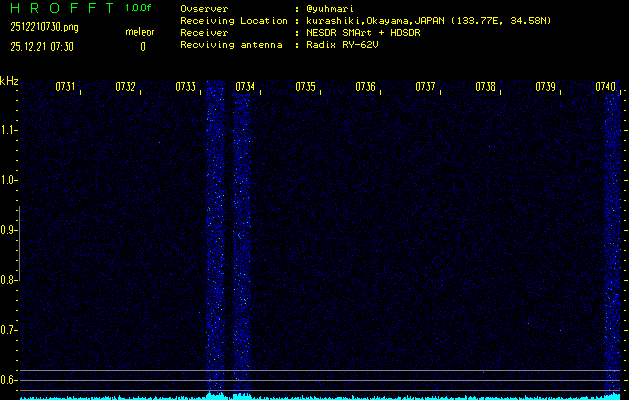
Task: Click the meteor count label
Action: pos(139,32)
